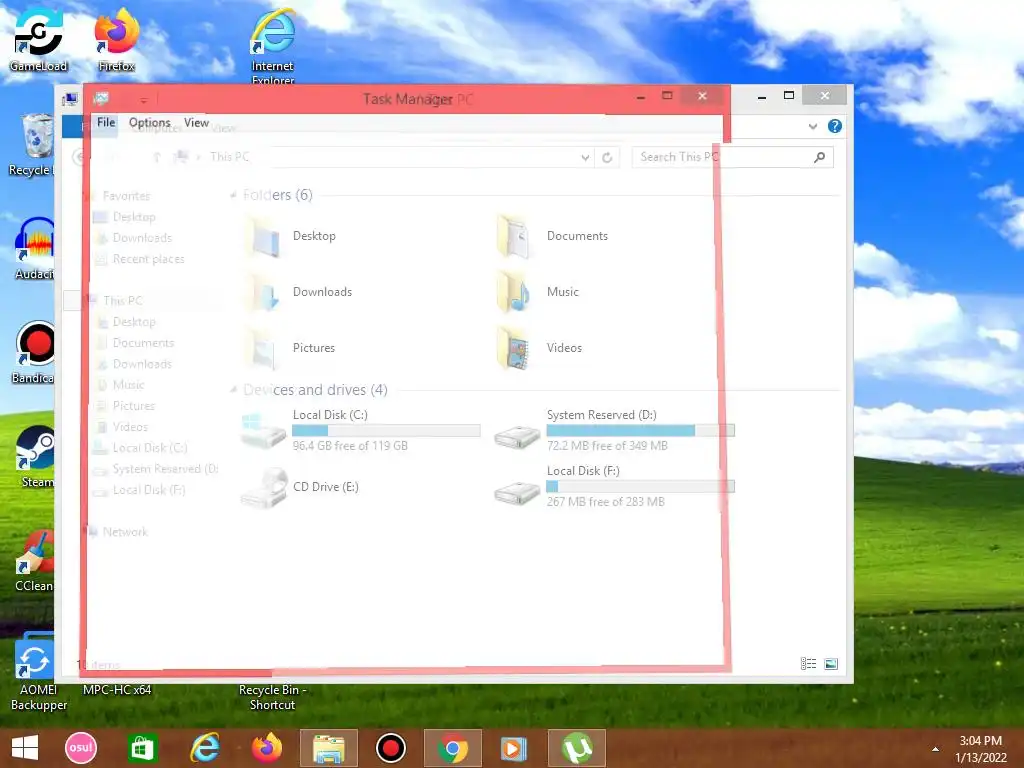Open the Options menu in Task Manager
Viewport: 1024px width, 768px height.
[x=150, y=122]
